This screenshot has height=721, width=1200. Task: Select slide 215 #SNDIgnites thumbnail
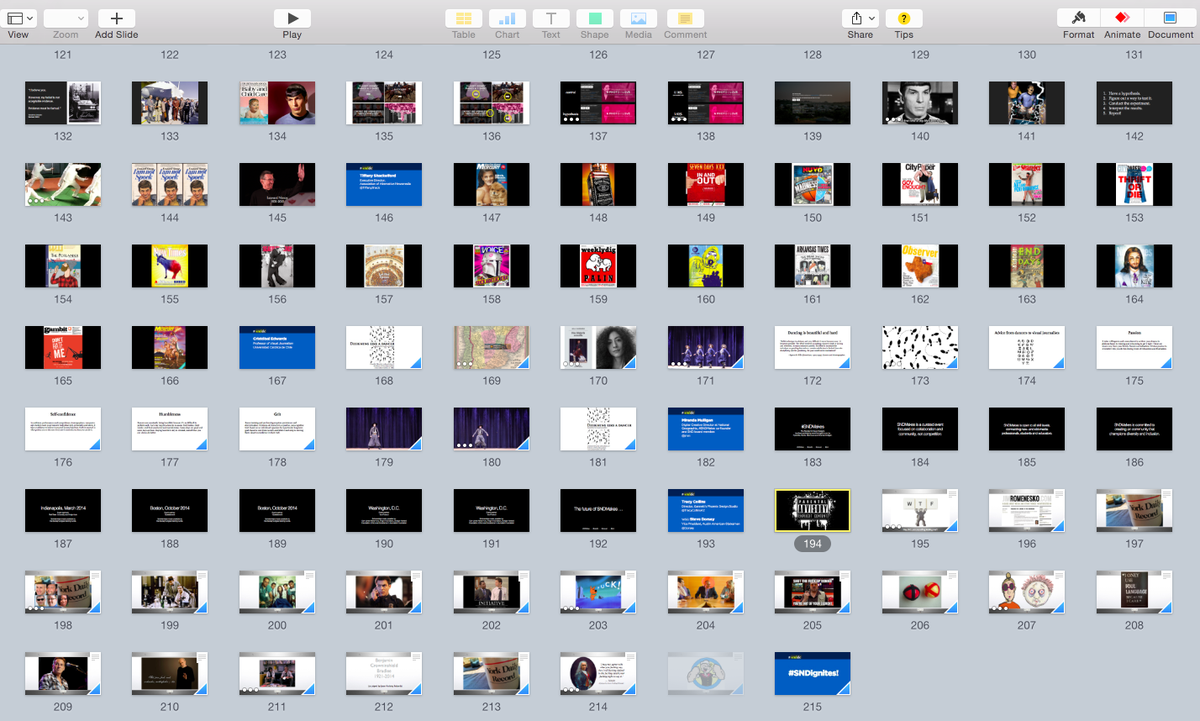coord(813,673)
